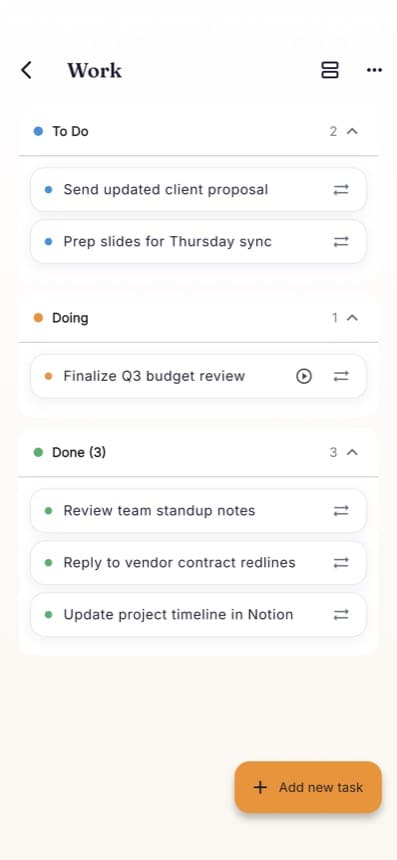Click move icon on Finalize Q3 budget review

pyautogui.click(x=341, y=376)
